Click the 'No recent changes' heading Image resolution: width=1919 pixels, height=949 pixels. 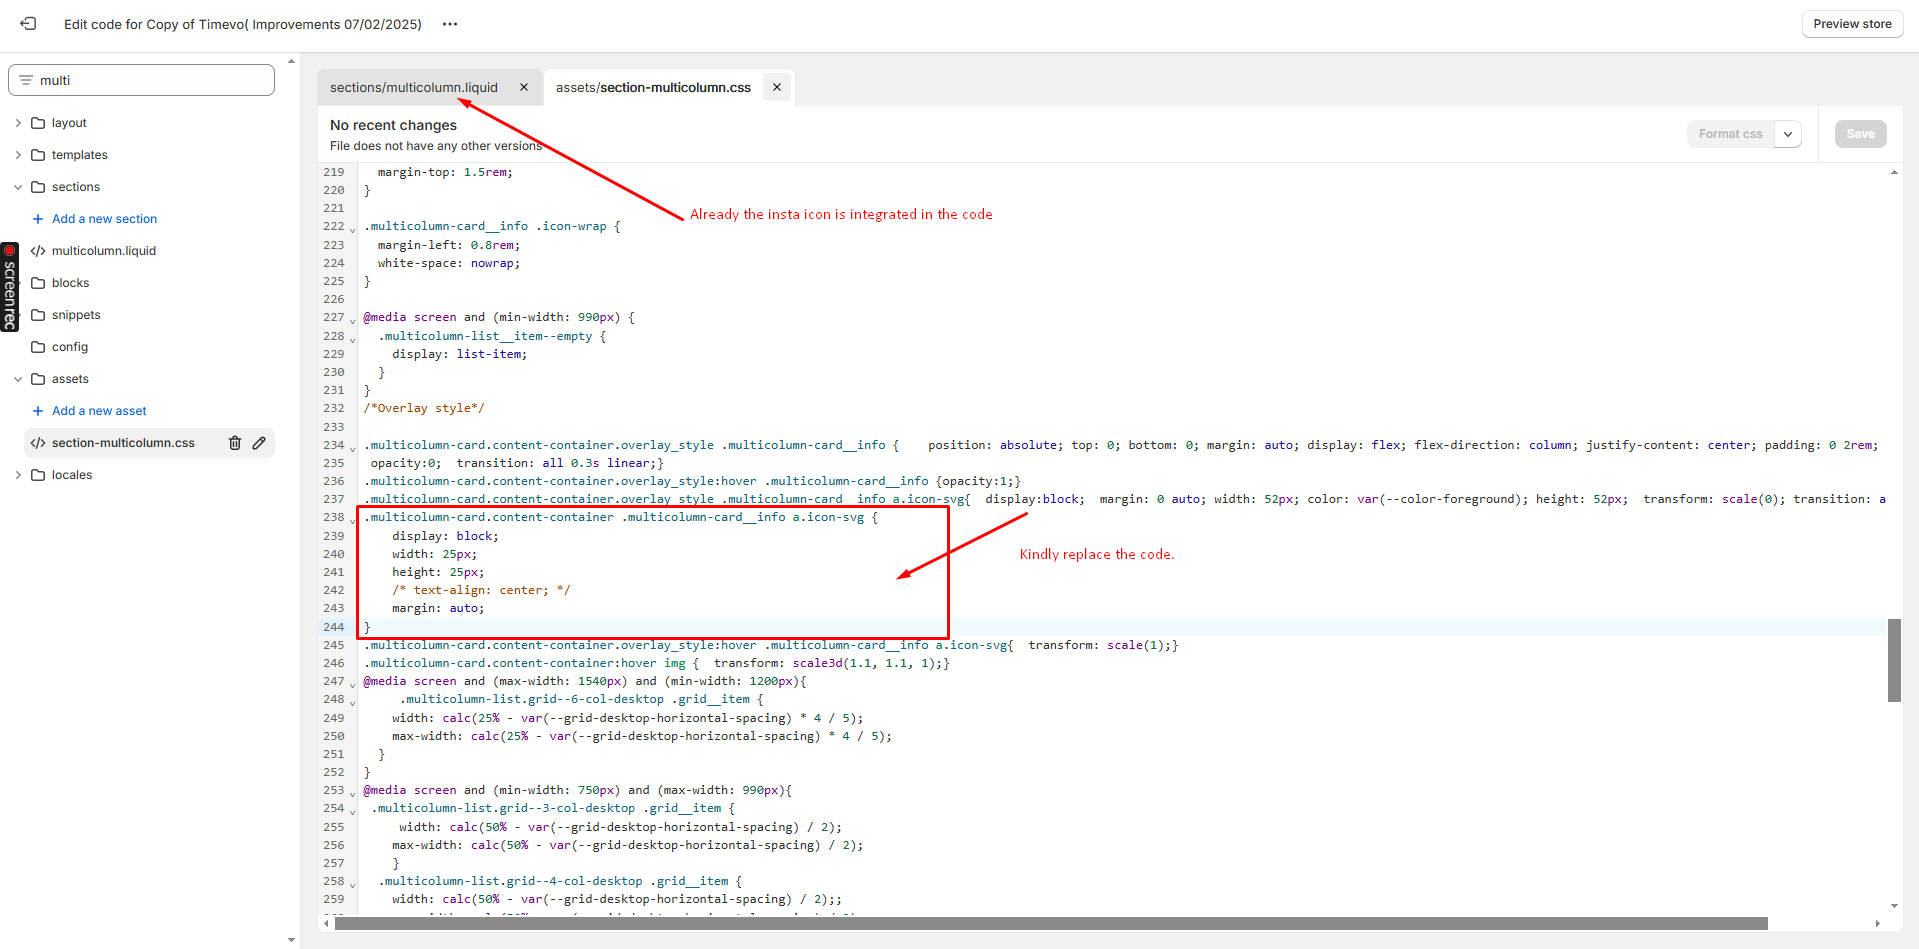point(393,125)
